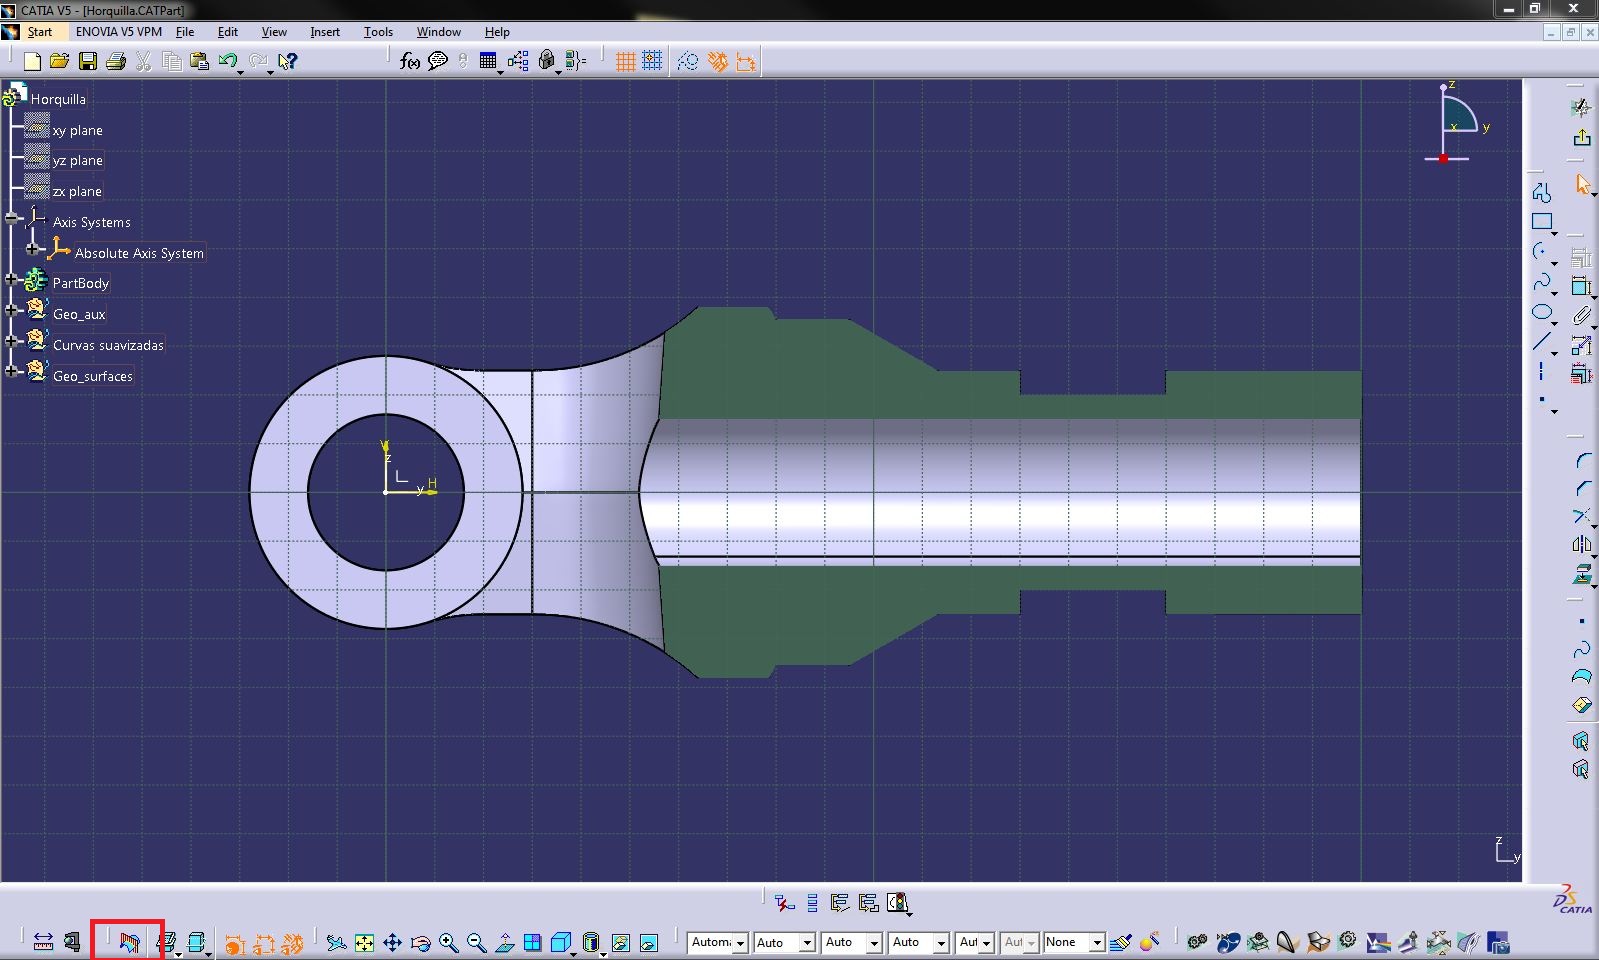This screenshot has width=1599, height=960.
Task: Click the Zoom In magnifier
Action: click(448, 942)
